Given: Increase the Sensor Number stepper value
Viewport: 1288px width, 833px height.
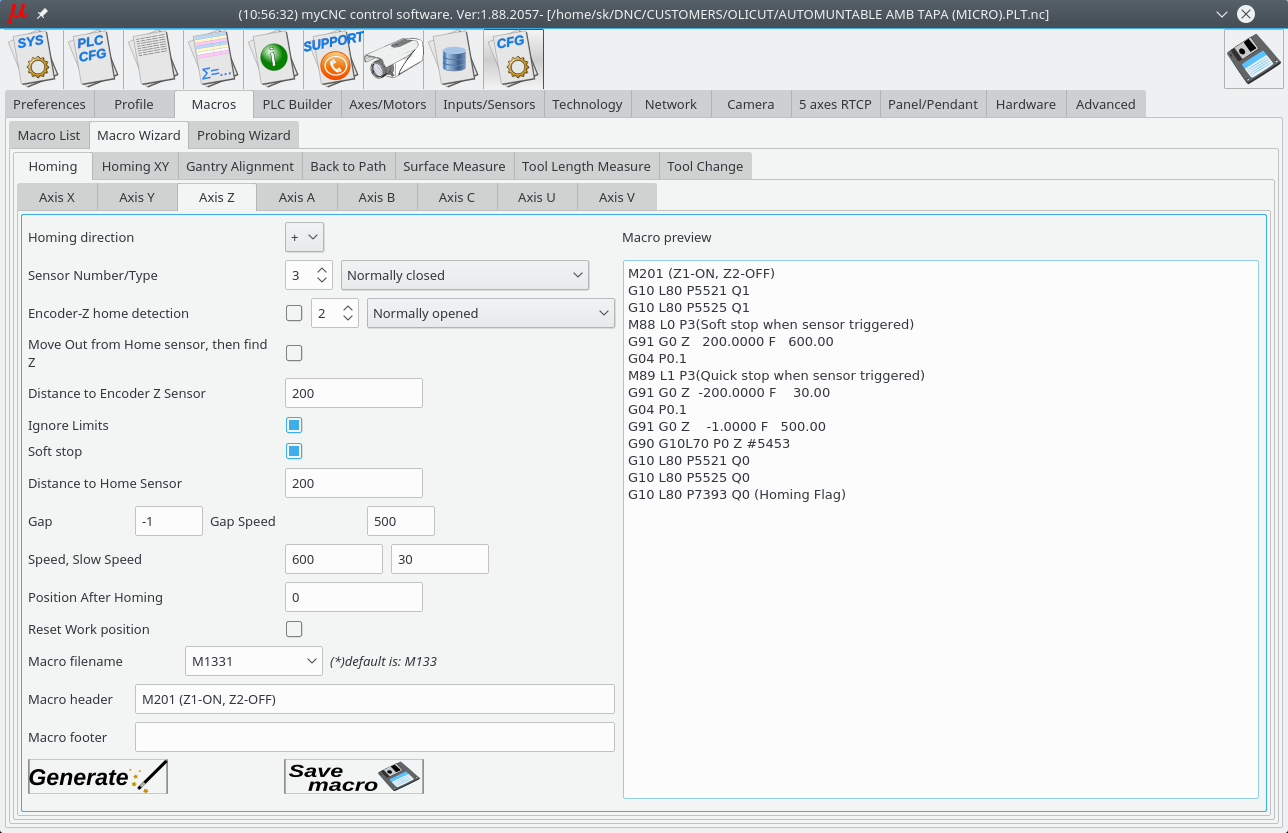Looking at the screenshot, I should coord(322,270).
